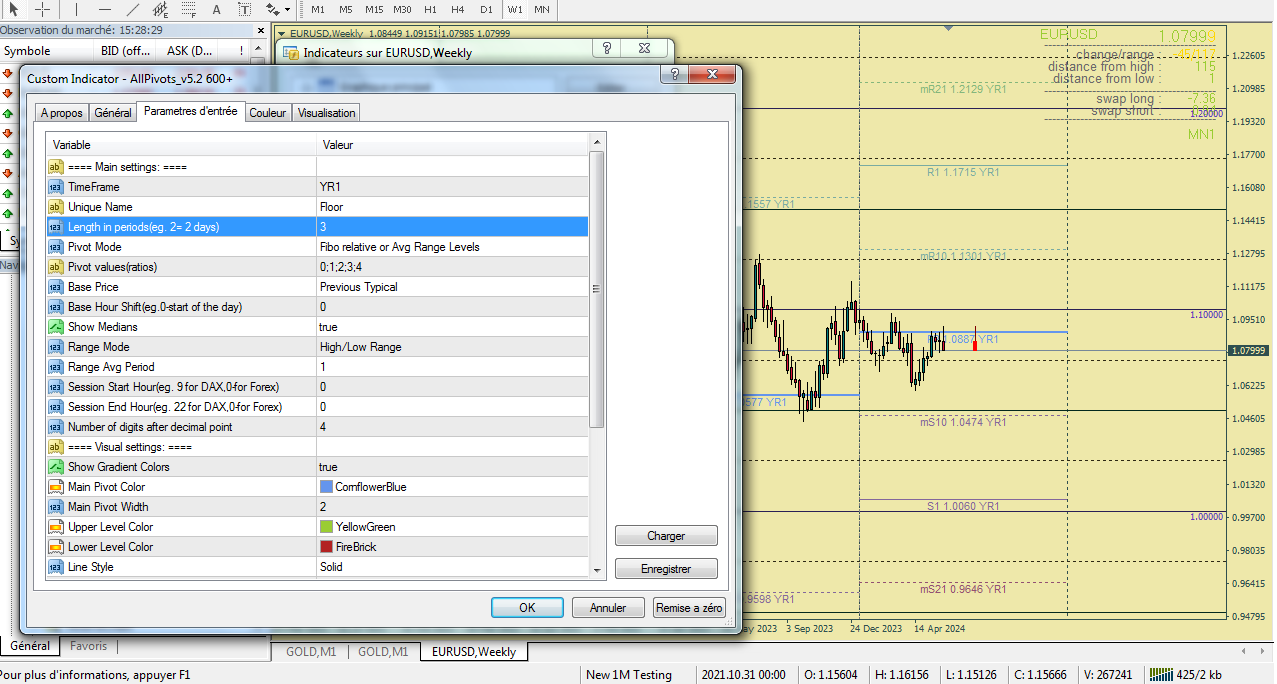The image size is (1277, 684).
Task: Pick Lower Level Color FireBrick swatch
Action: pyautogui.click(x=326, y=547)
